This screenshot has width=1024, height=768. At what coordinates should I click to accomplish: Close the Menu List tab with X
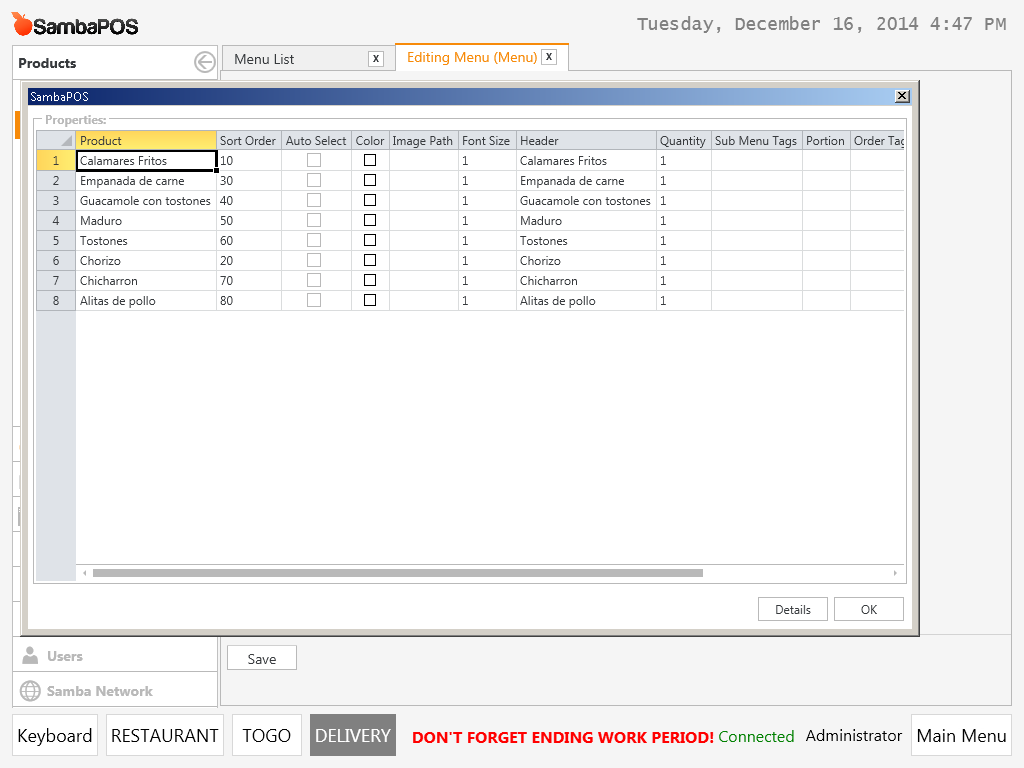click(376, 59)
